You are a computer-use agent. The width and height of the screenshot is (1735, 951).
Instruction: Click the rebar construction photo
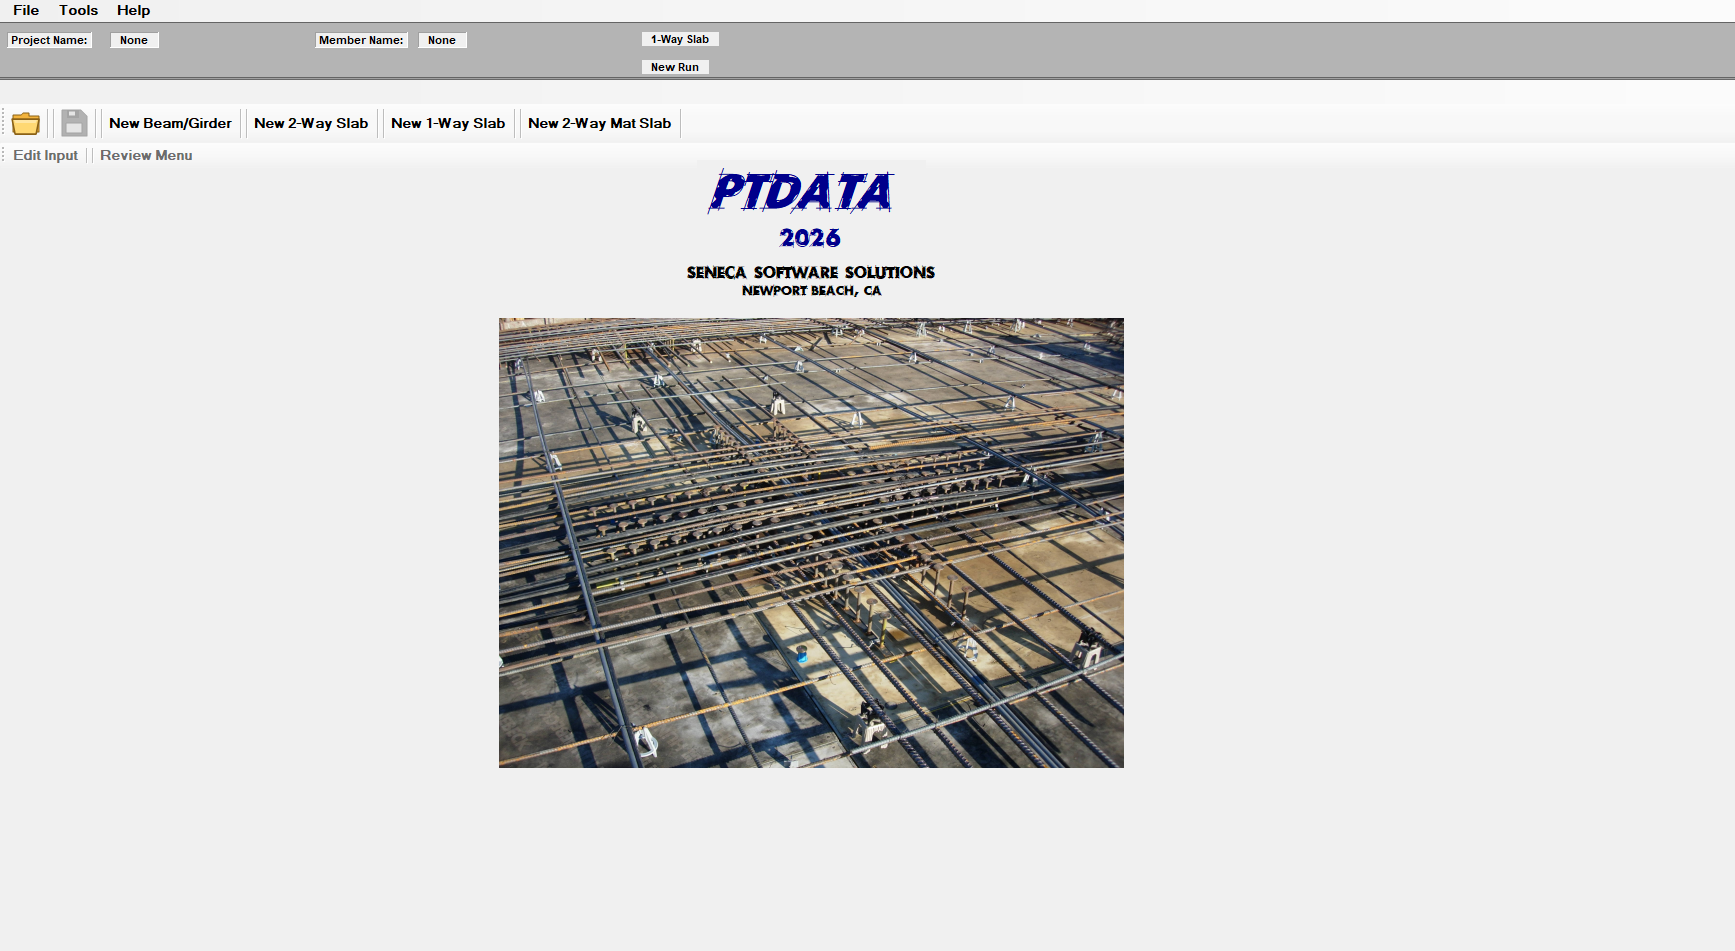tap(811, 543)
